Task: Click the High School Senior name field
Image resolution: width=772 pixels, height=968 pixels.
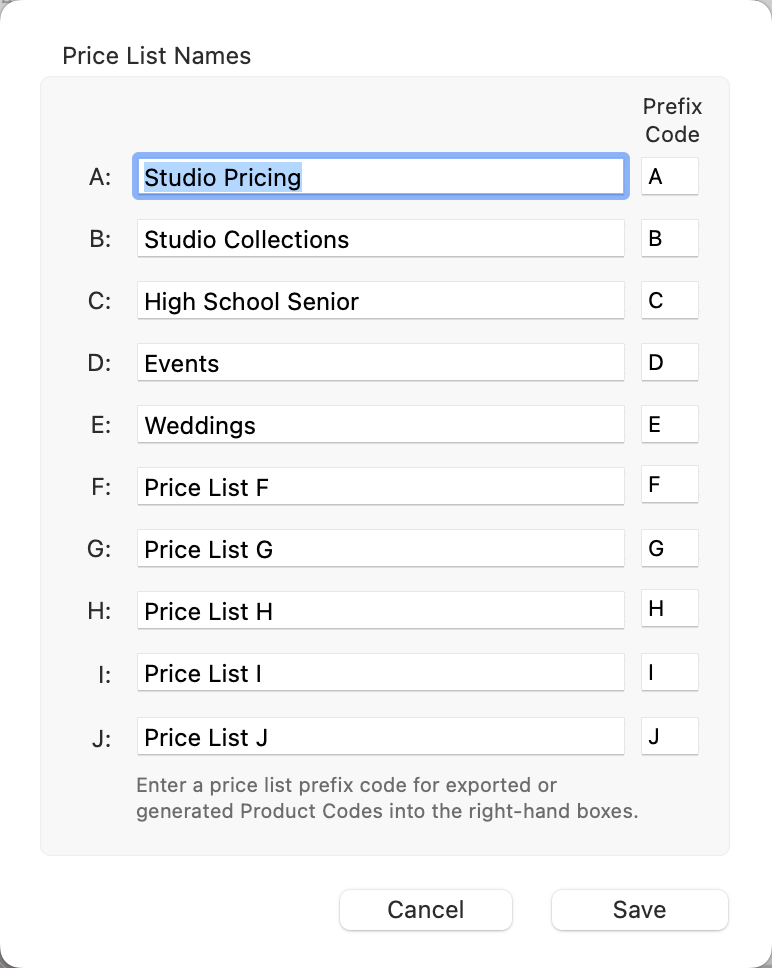Action: [380, 301]
